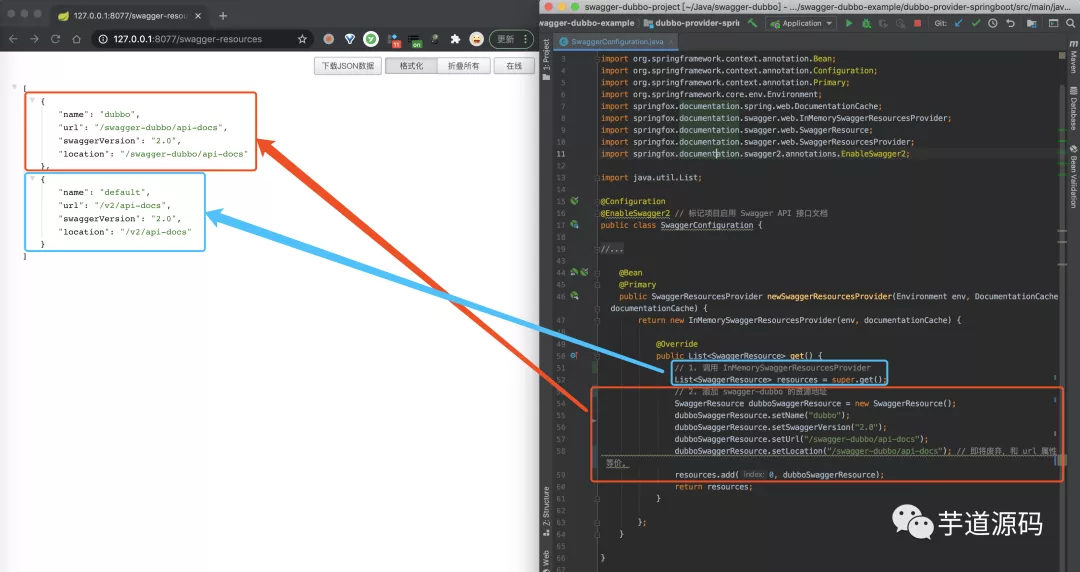Run the application with green play button
The image size is (1080, 572).
click(849, 23)
